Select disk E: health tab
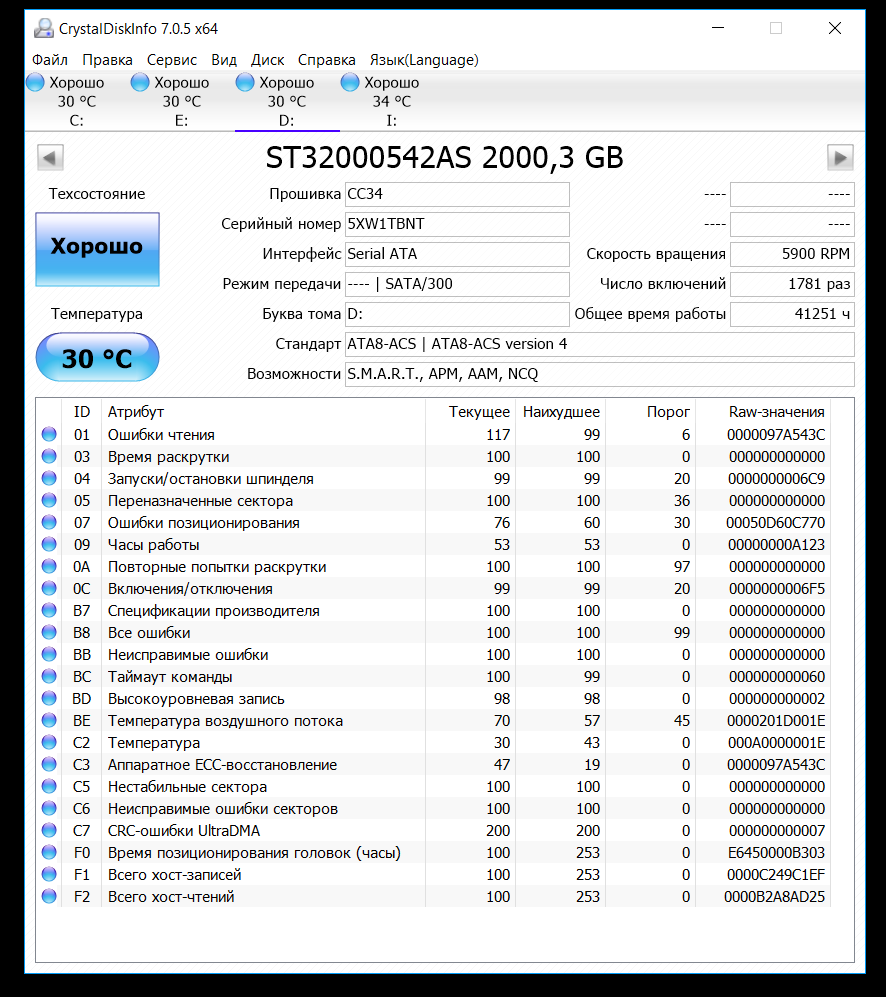Image resolution: width=886 pixels, height=997 pixels. [182, 100]
